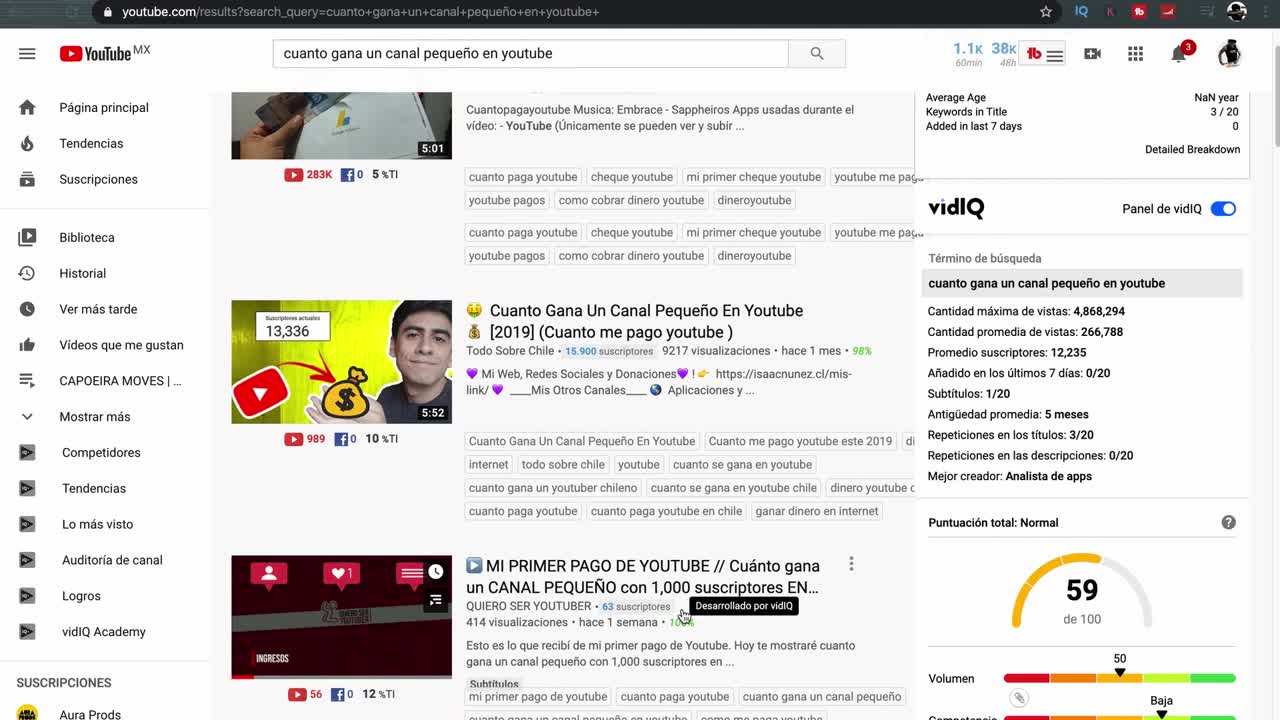Open Aura Prods subscription
This screenshot has height=720, width=1280.
point(90,714)
